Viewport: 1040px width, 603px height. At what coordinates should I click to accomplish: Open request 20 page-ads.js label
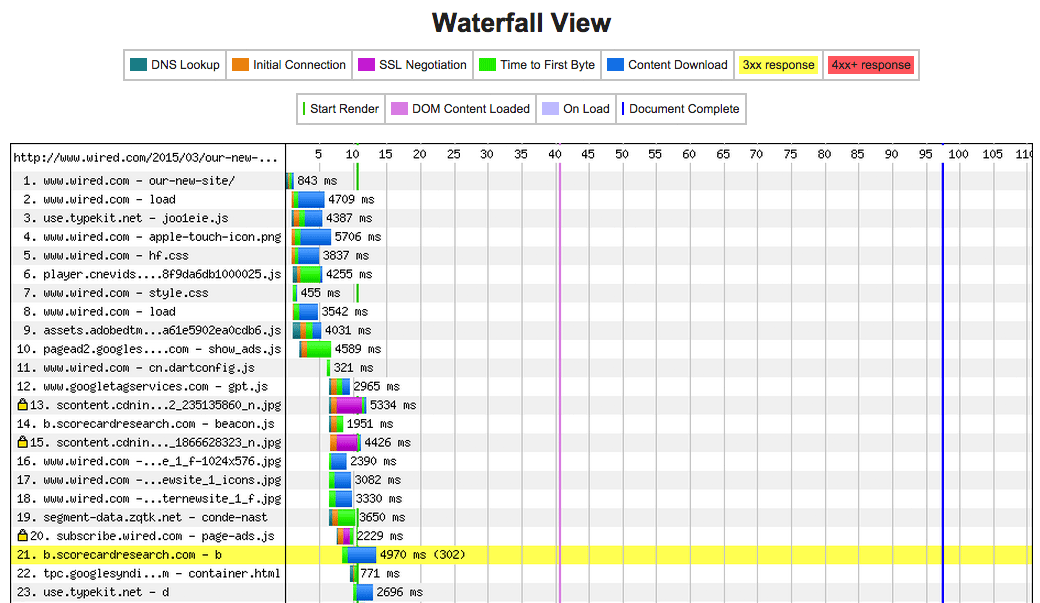click(152, 536)
